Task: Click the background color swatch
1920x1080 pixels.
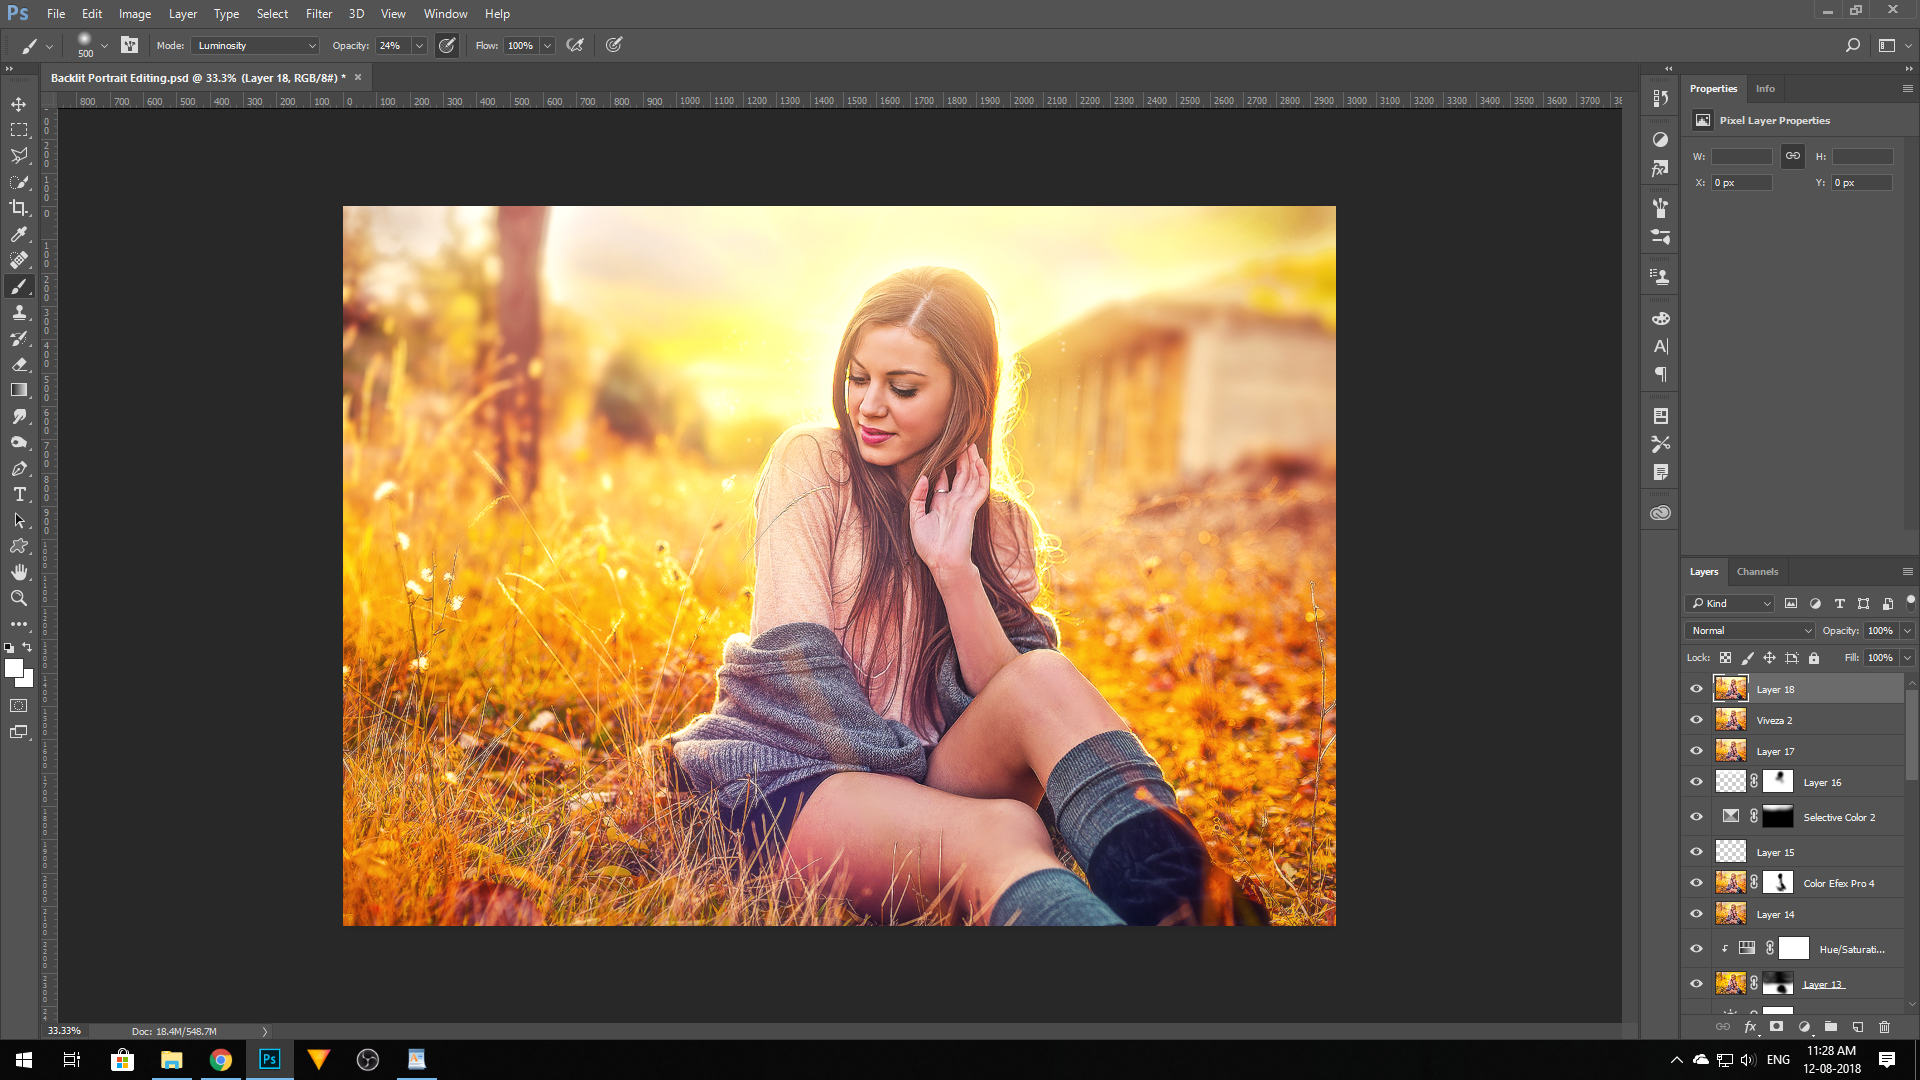Action: (x=27, y=681)
